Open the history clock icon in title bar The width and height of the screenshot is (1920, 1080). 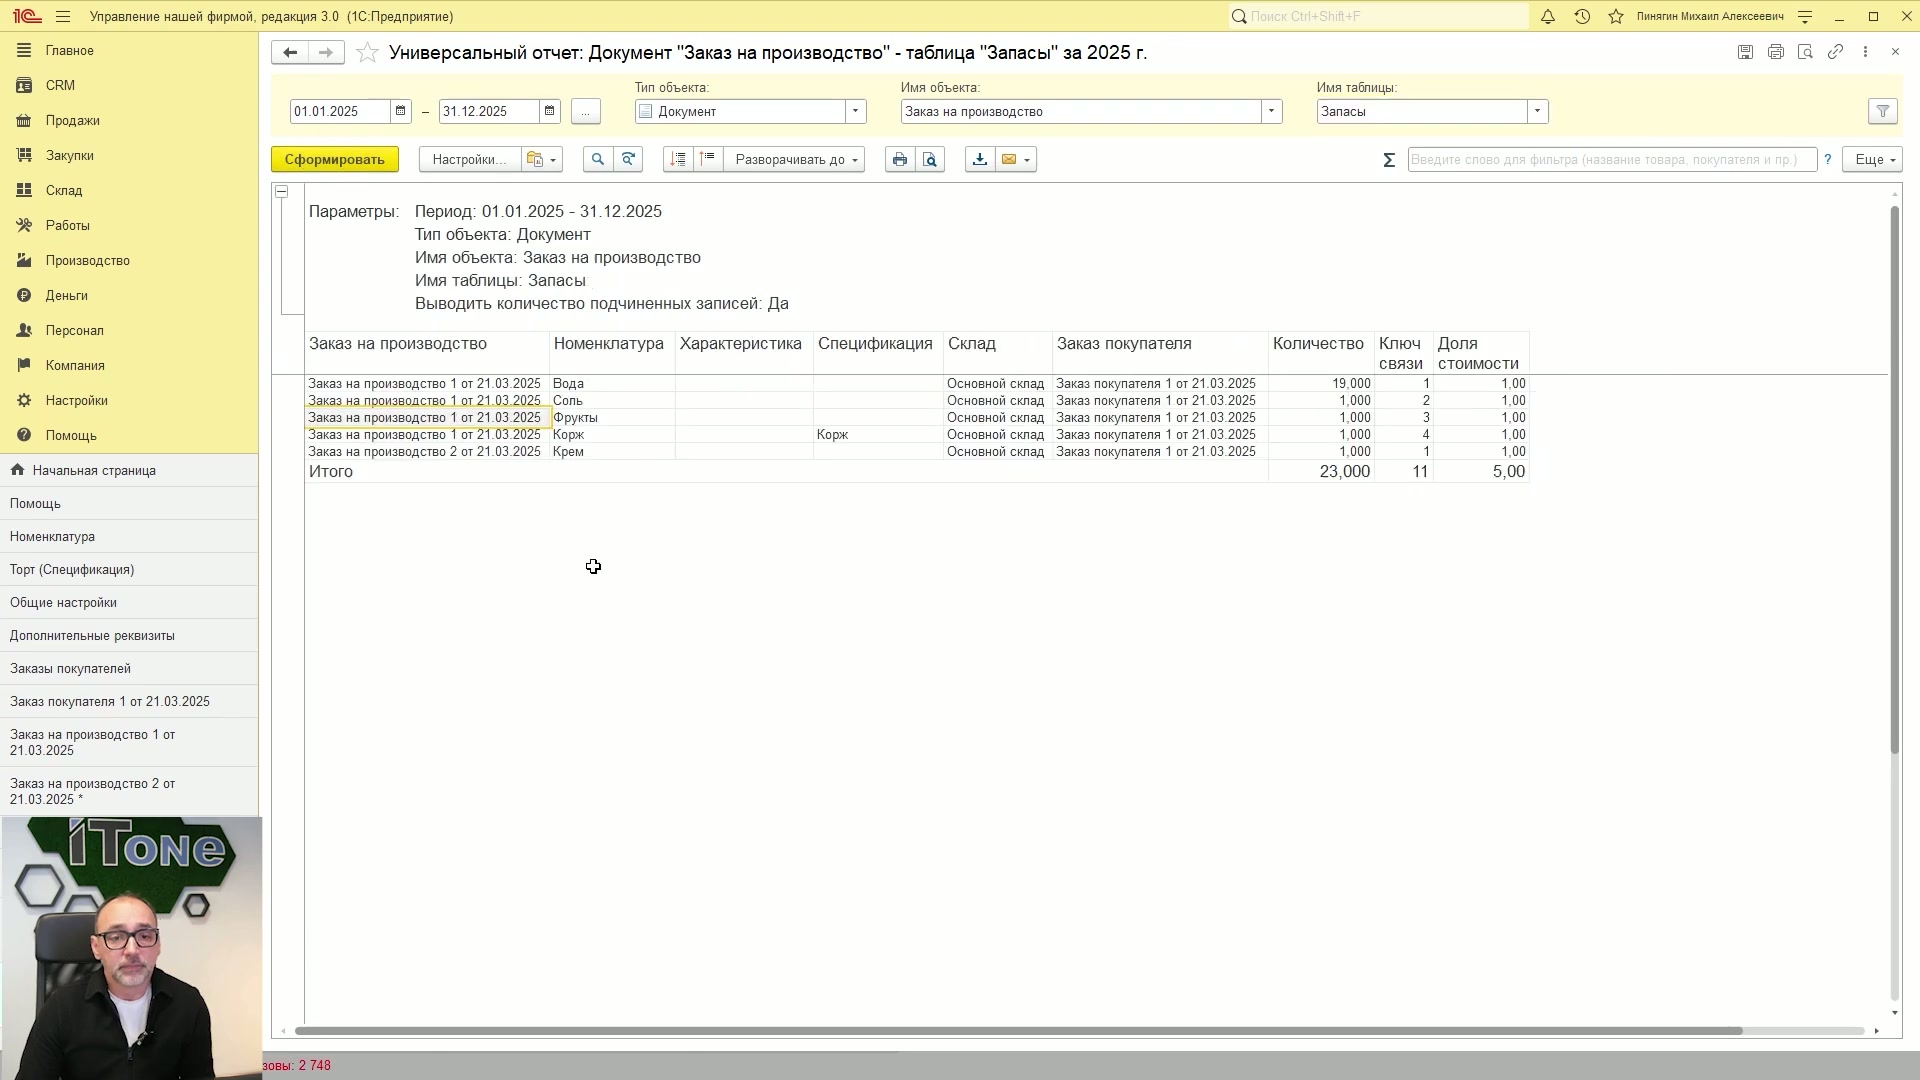pyautogui.click(x=1582, y=17)
